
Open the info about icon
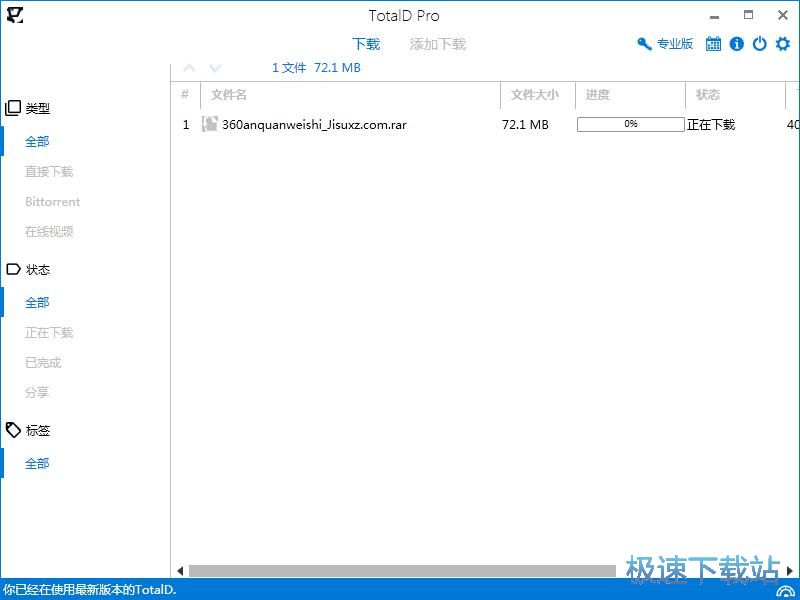pyautogui.click(x=736, y=44)
